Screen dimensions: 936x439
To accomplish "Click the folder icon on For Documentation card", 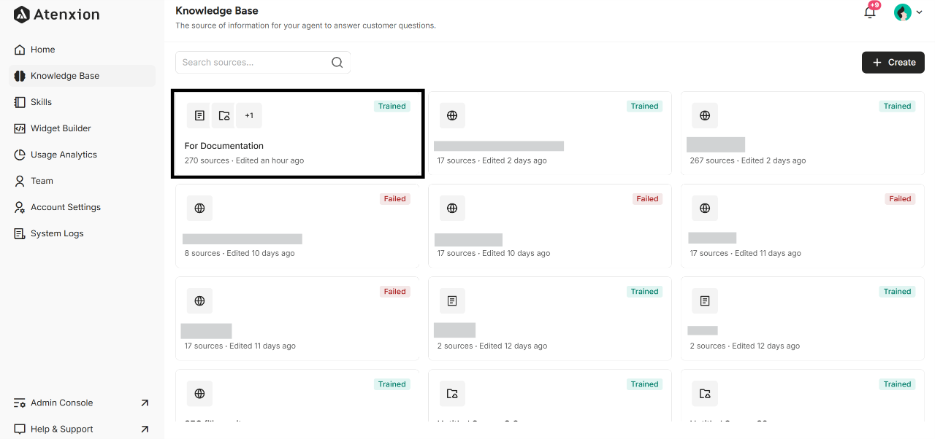I will coord(224,116).
